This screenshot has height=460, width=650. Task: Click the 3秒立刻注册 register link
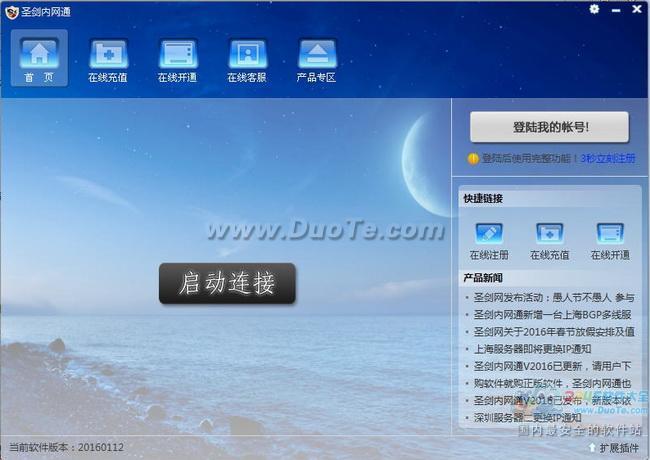coord(608,158)
